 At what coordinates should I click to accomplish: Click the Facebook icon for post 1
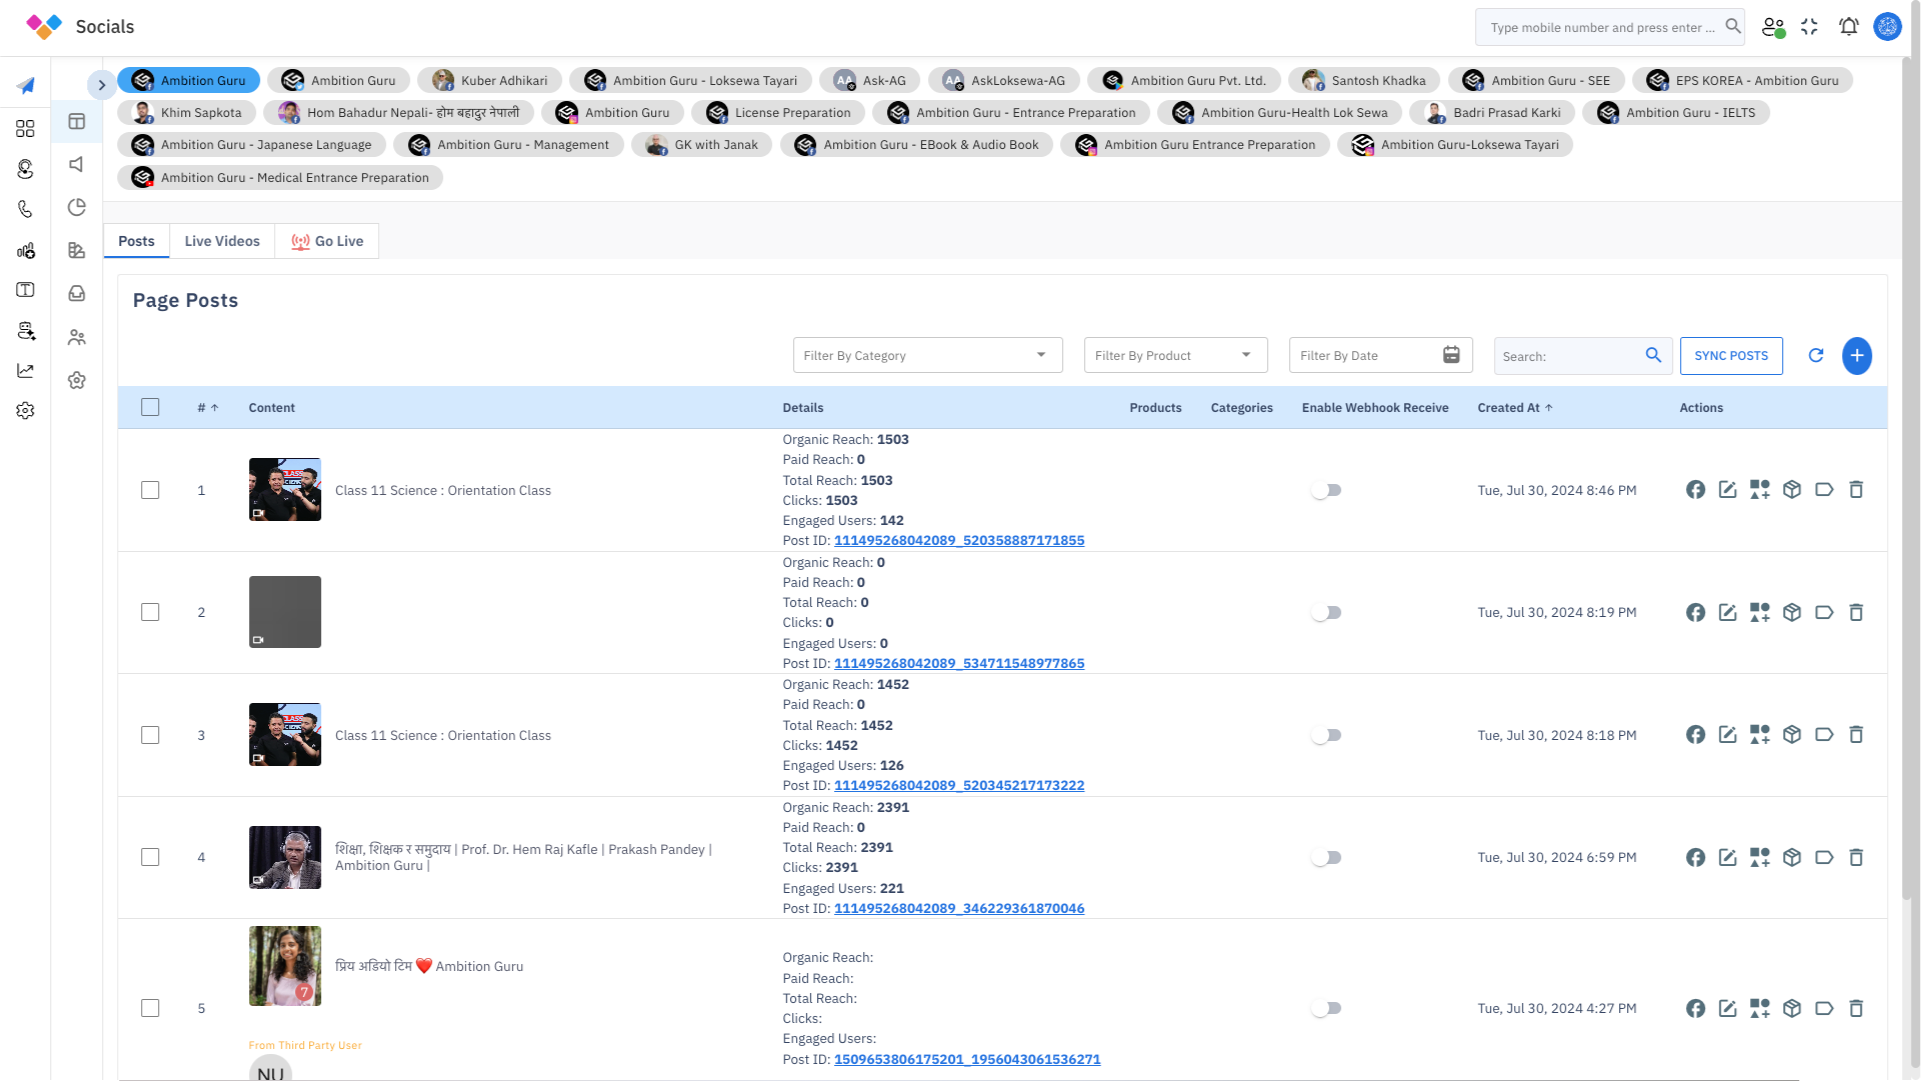pos(1695,490)
